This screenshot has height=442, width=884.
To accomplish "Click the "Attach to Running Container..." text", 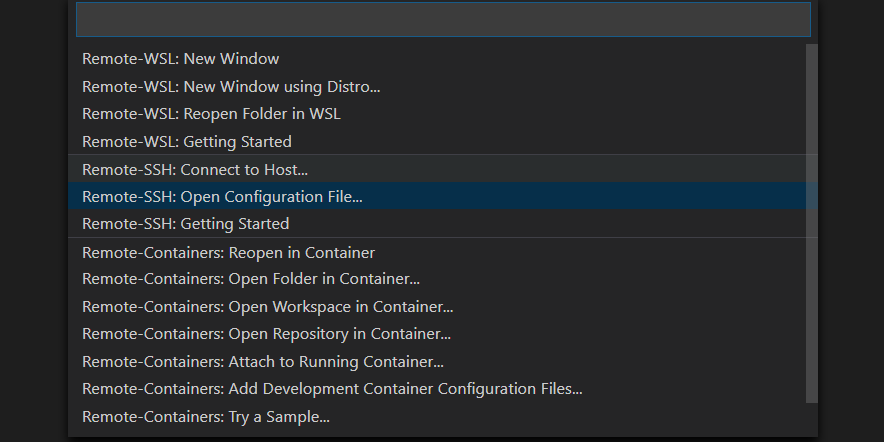I will point(336,361).
